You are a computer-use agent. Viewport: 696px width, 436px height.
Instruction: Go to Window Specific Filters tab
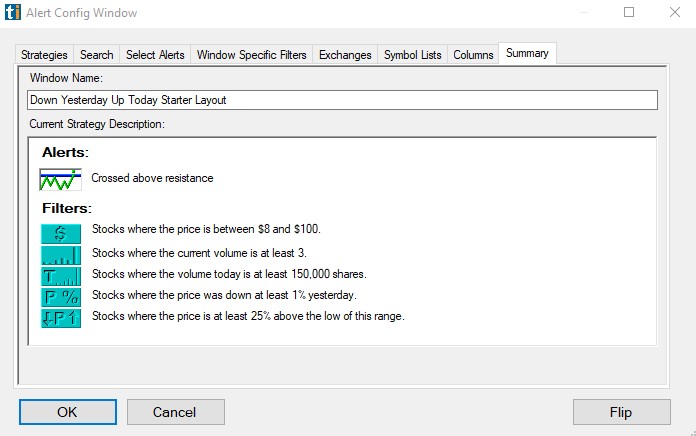coord(251,55)
